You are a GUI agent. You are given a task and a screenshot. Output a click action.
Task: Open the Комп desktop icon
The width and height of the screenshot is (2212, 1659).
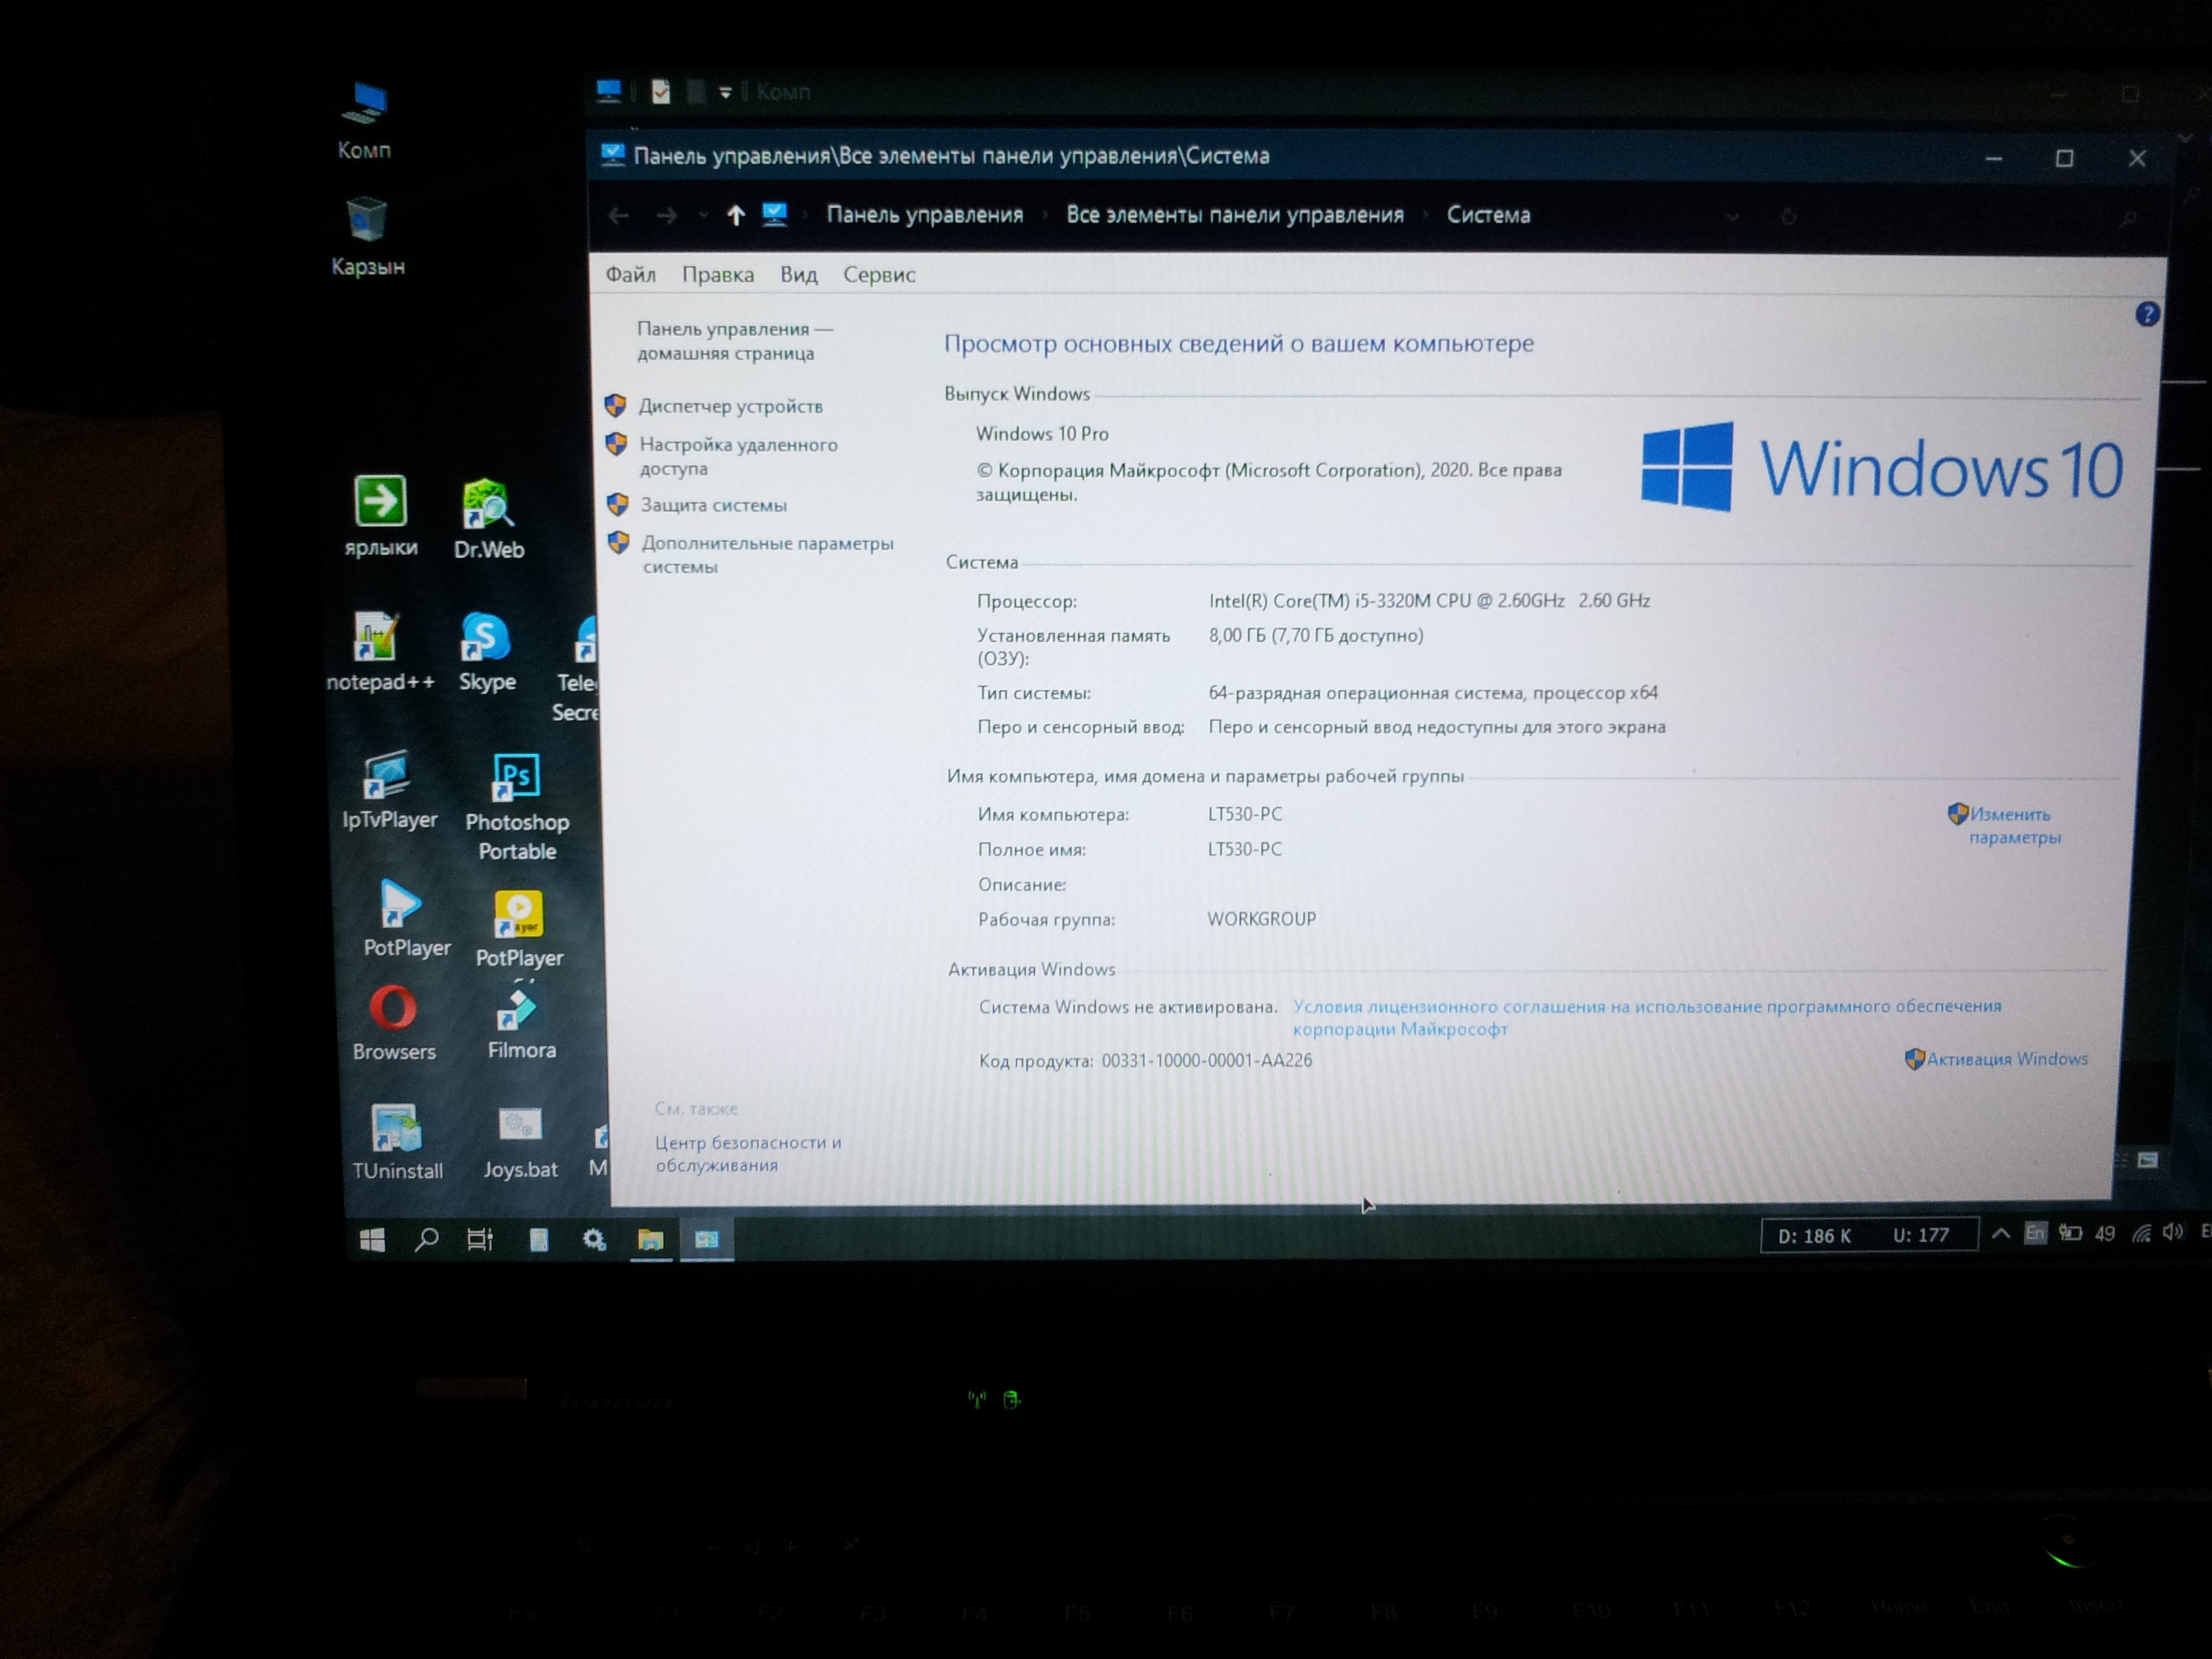[365, 120]
